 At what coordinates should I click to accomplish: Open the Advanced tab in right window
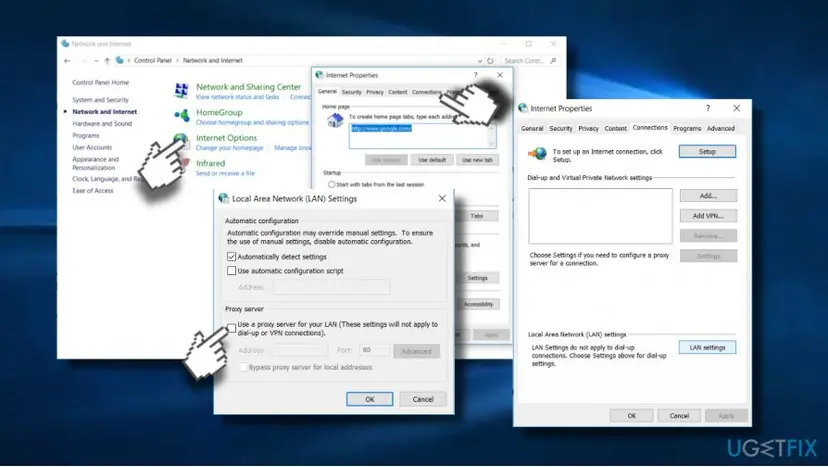[x=721, y=128]
